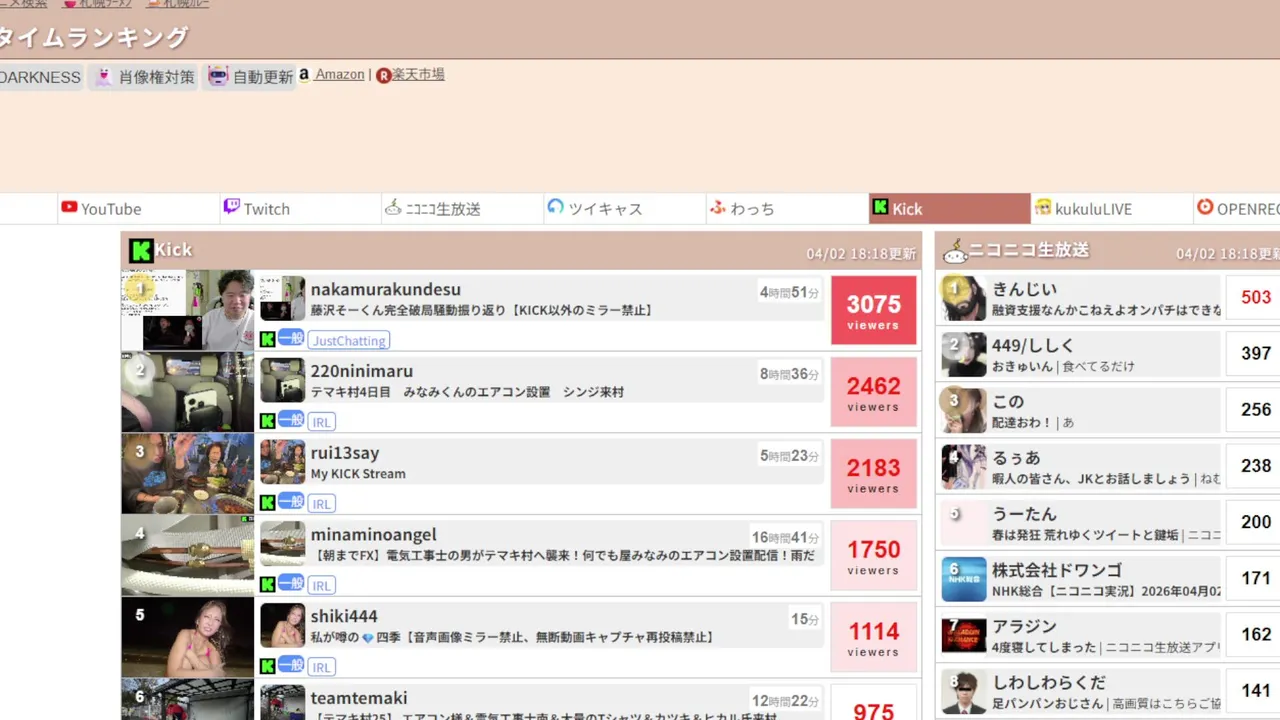The width and height of the screenshot is (1280, 720).
Task: Toggle the 自動更新 auto-refresh option
Action: [x=250, y=77]
